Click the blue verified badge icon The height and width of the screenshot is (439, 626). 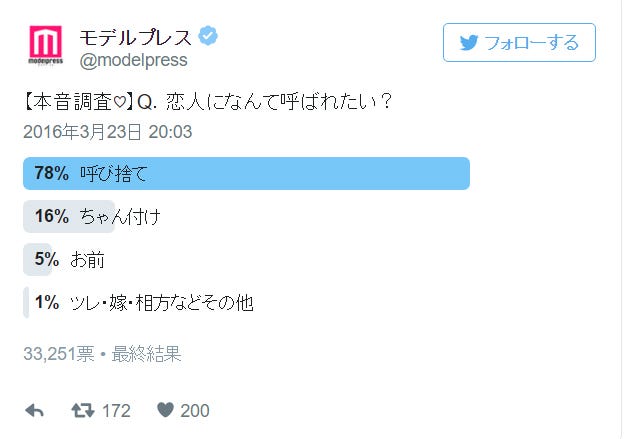coord(209,38)
